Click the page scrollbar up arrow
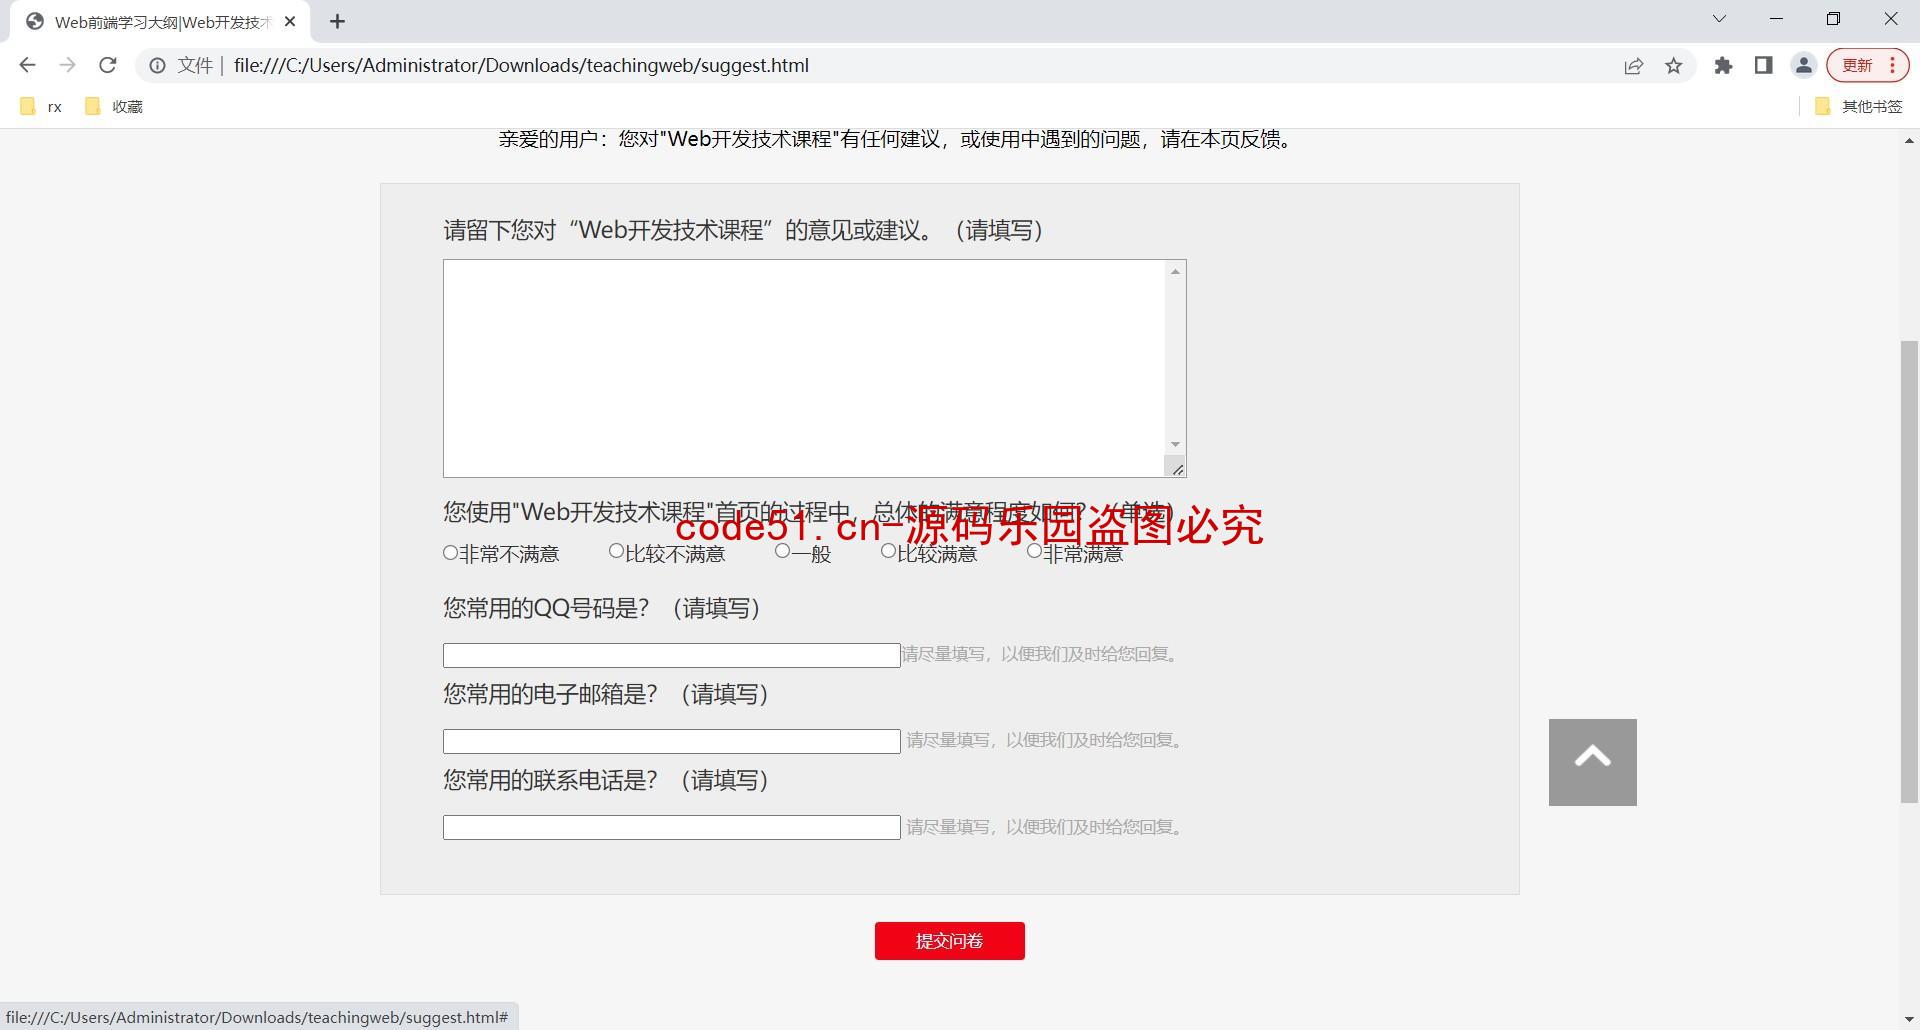1920x1030 pixels. pos(1909,141)
